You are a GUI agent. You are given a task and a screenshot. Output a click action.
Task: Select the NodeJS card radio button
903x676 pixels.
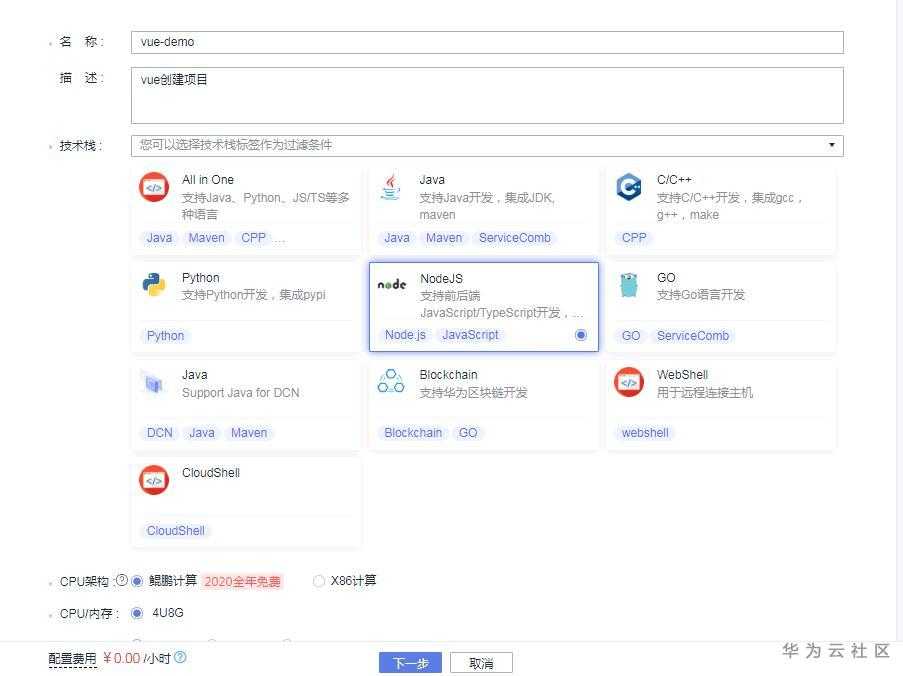tap(581, 335)
